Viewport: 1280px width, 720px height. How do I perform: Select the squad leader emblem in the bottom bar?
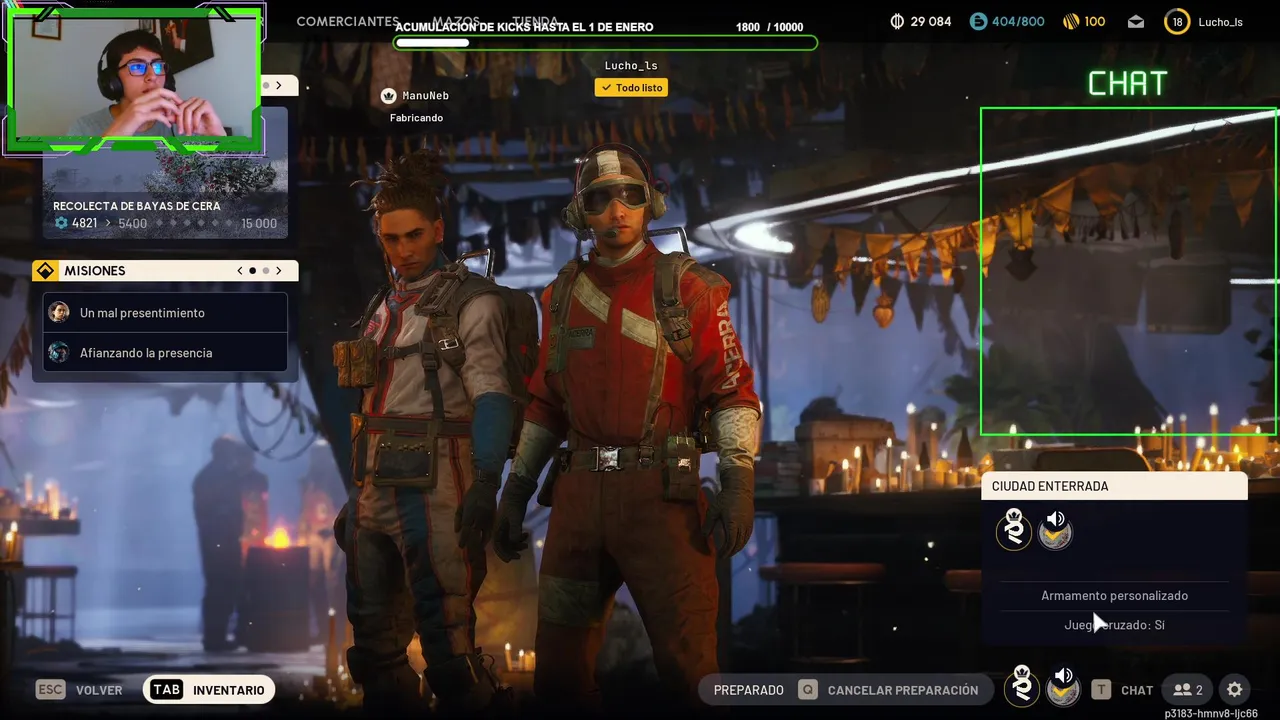pyautogui.click(x=1022, y=687)
